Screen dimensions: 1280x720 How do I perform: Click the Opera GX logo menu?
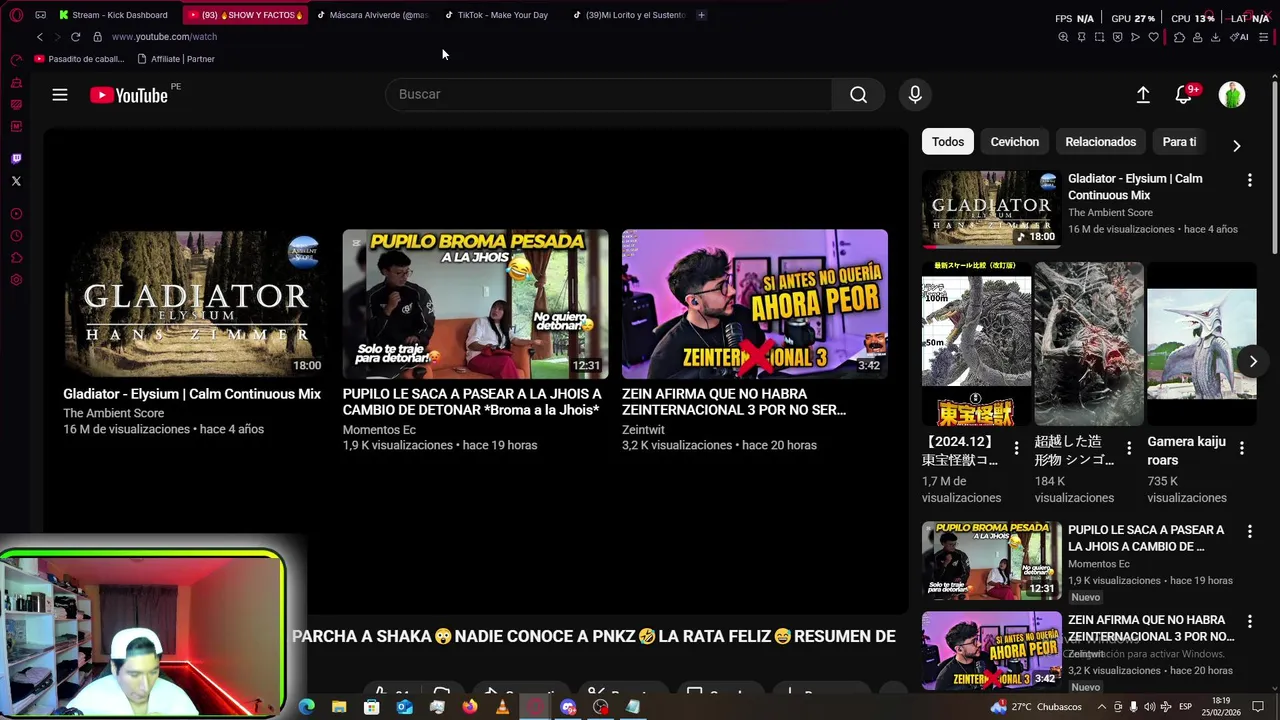tap(16, 15)
